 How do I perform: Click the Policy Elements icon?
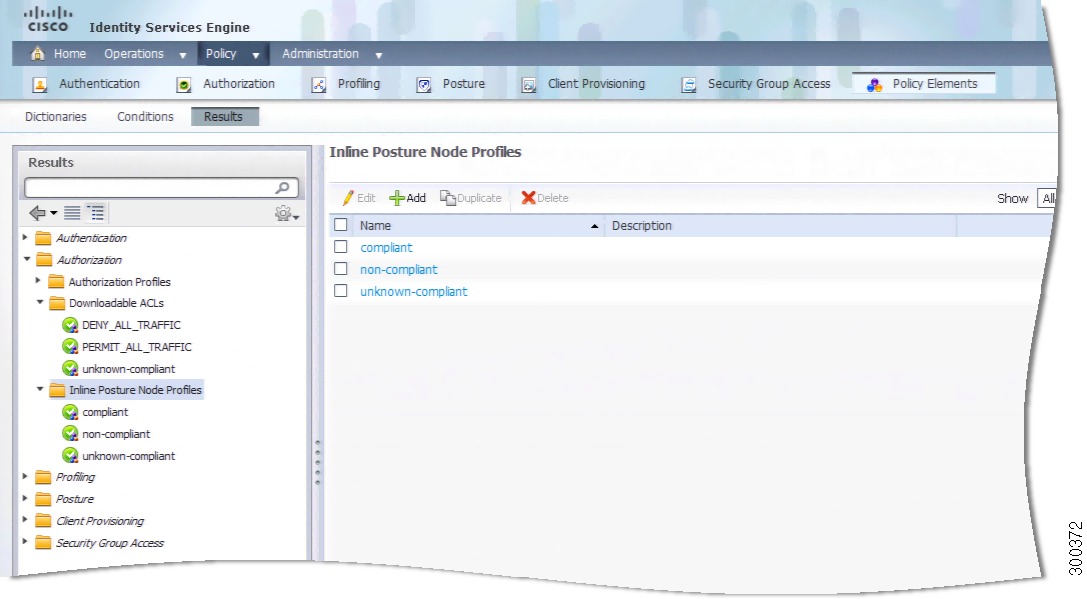pos(874,85)
